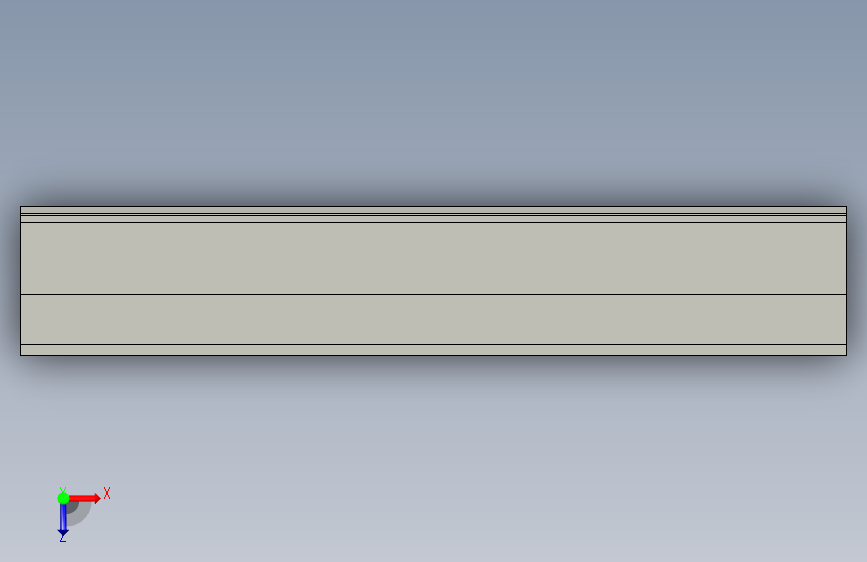867x562 pixels.
Task: Select the top-left corner vertex of the model
Action: 20,206
